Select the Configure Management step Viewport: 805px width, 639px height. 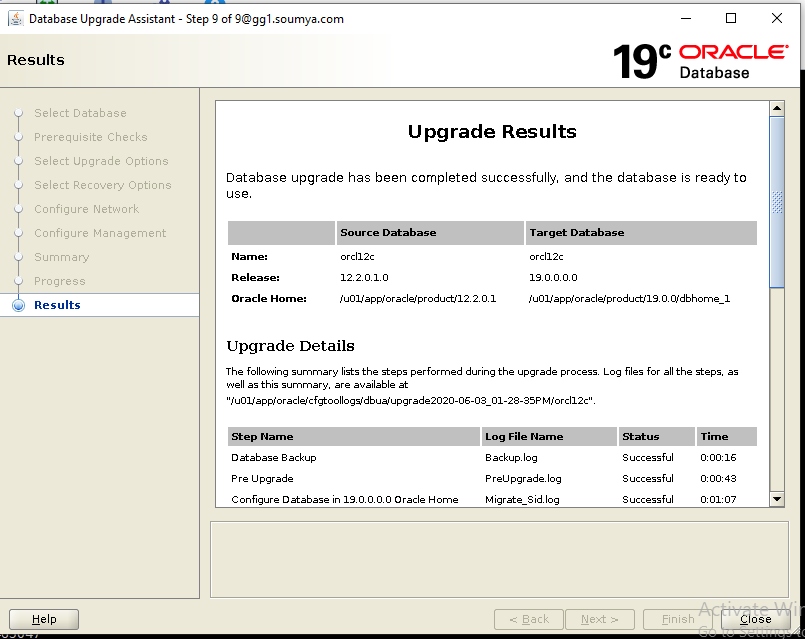pos(100,233)
